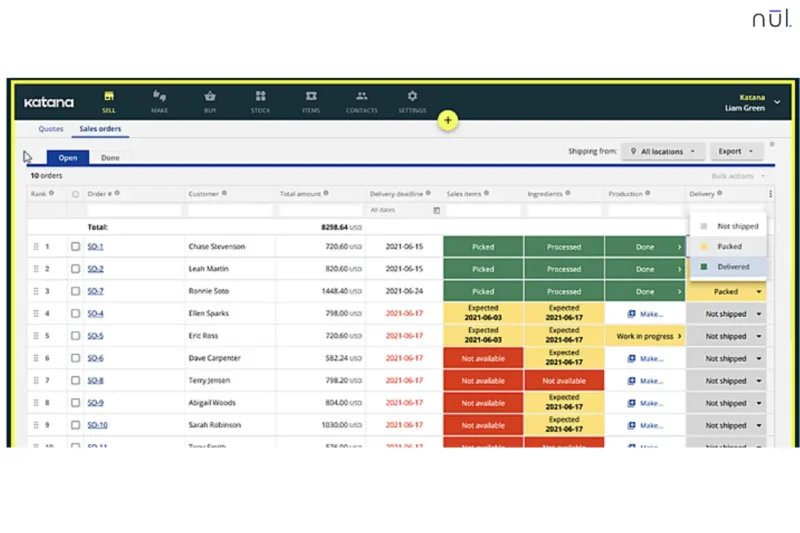Choose Delivered in delivery status menu

pos(729,267)
